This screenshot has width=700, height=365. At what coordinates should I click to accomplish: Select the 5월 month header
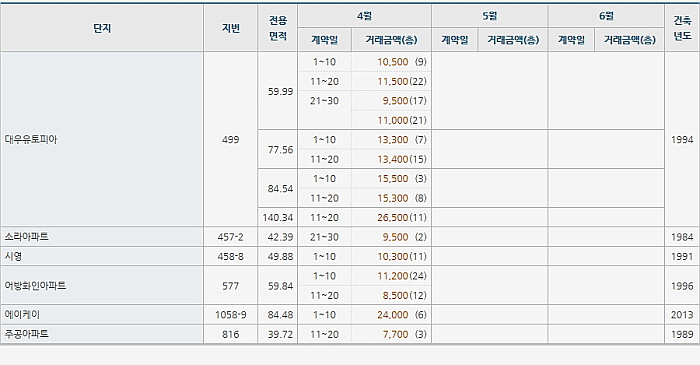tap(489, 16)
